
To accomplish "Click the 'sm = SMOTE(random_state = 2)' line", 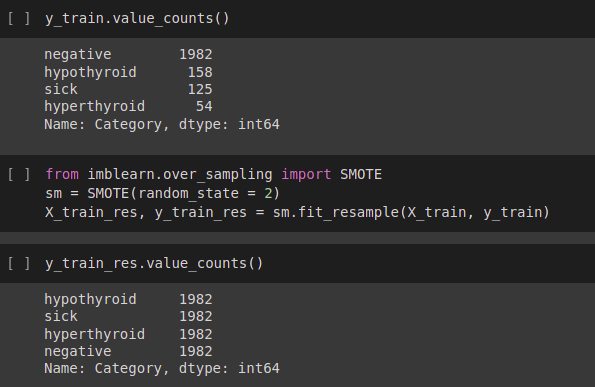I will (x=162, y=194).
